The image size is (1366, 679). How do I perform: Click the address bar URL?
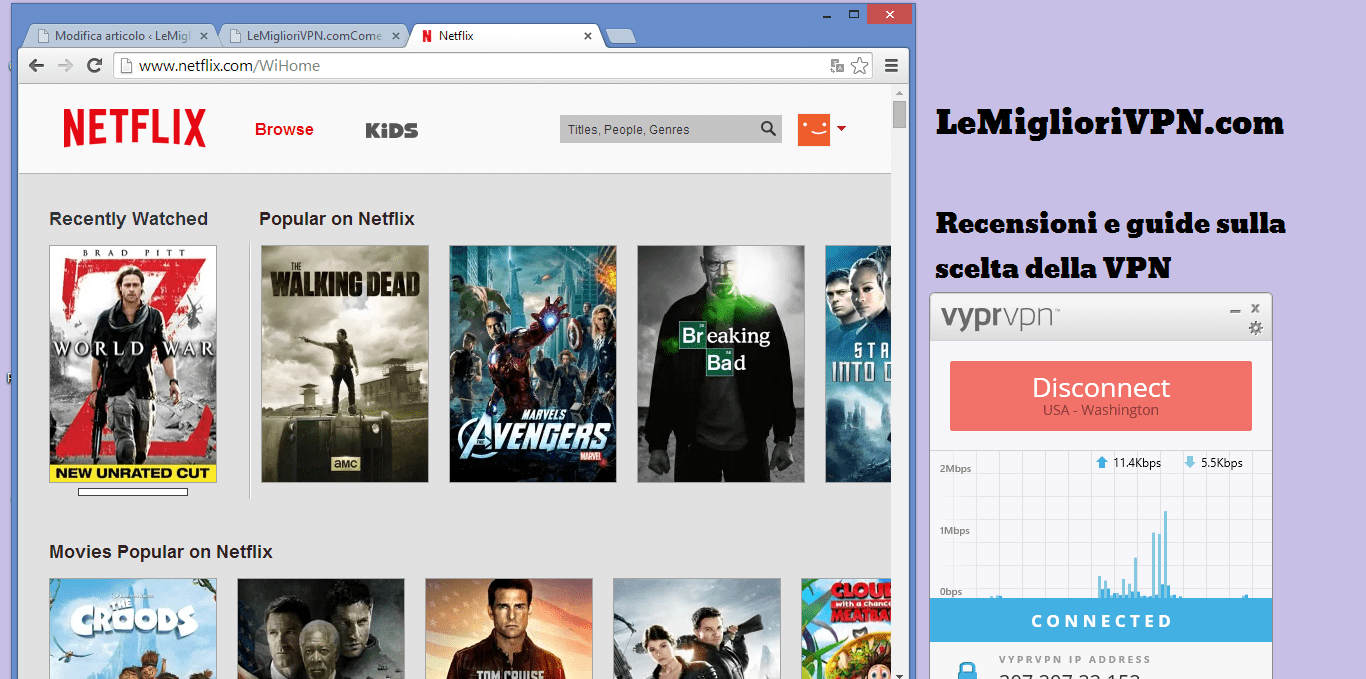229,66
